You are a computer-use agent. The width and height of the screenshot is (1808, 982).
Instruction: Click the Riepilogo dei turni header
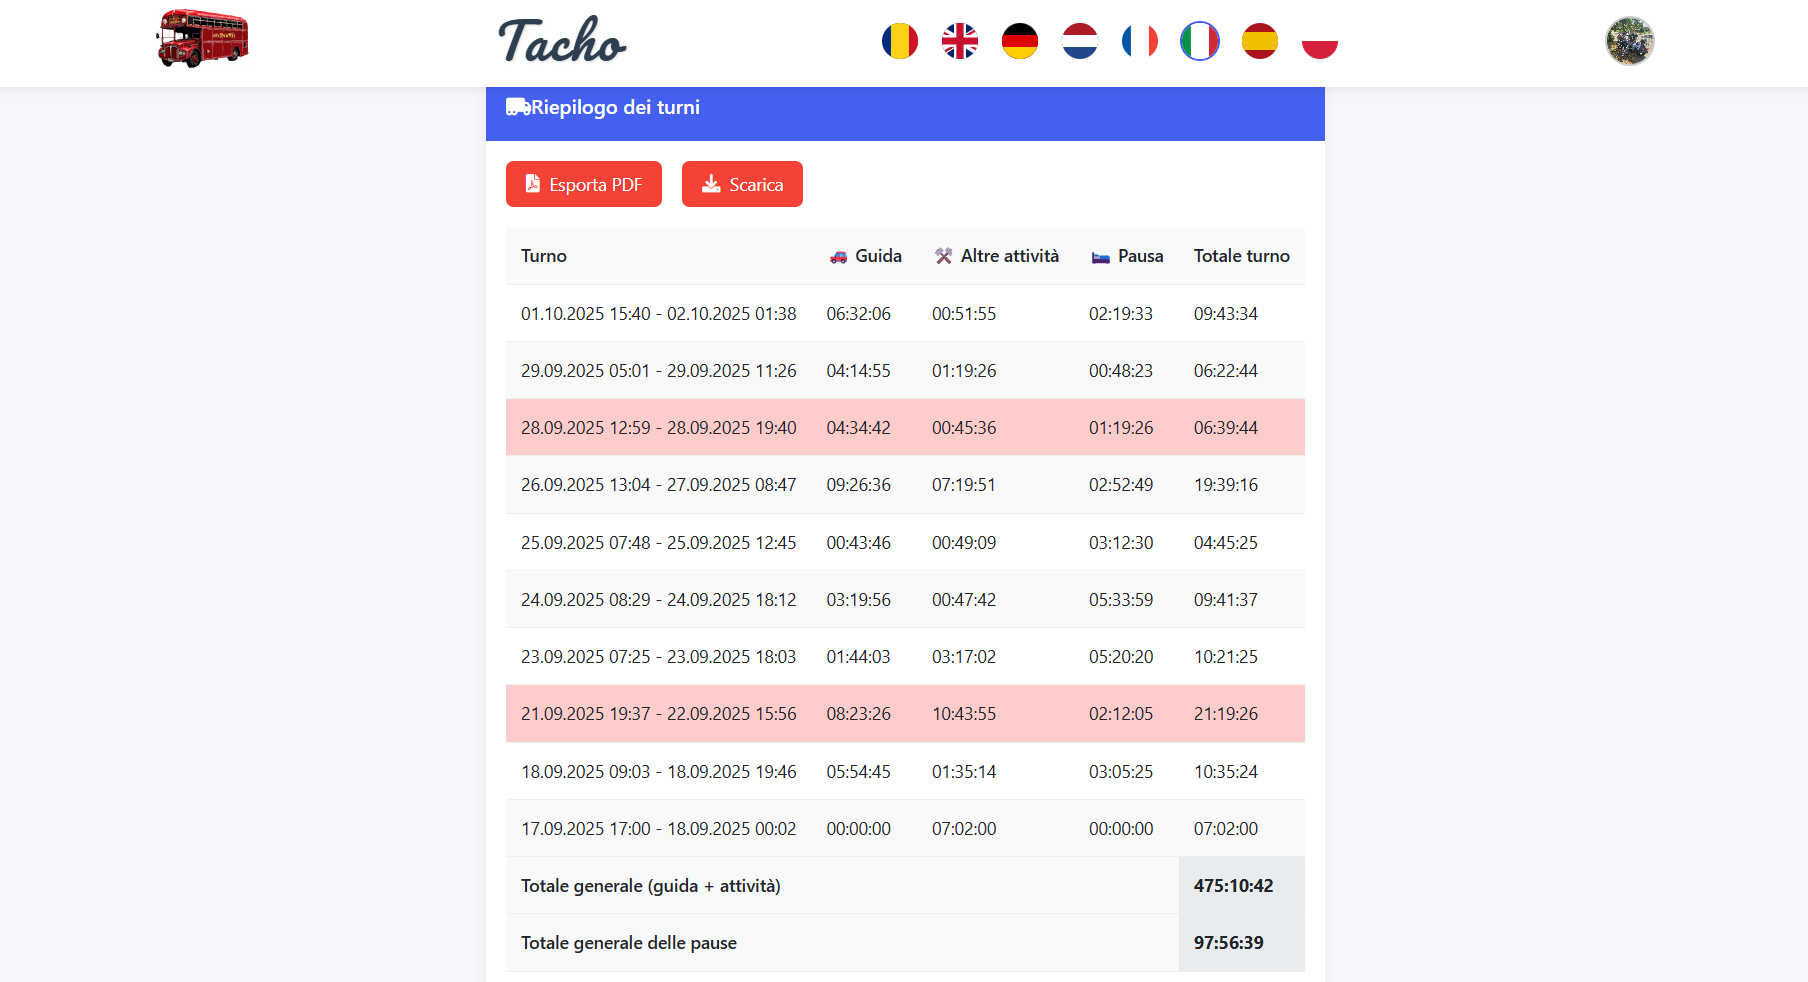click(615, 108)
